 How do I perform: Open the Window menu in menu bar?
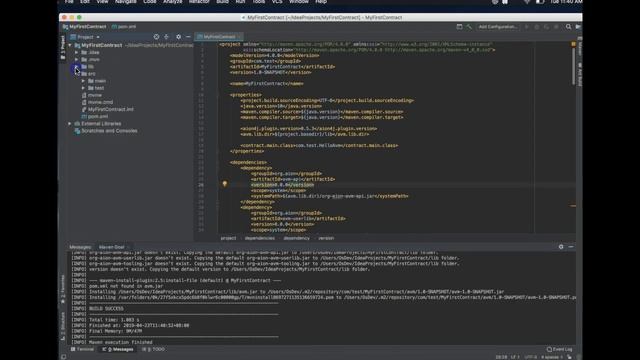(x=298, y=2)
